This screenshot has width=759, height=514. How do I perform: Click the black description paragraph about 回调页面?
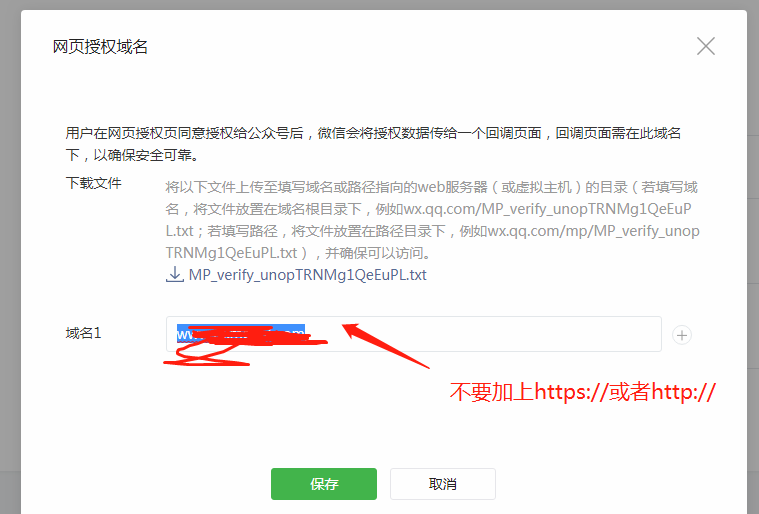point(373,144)
